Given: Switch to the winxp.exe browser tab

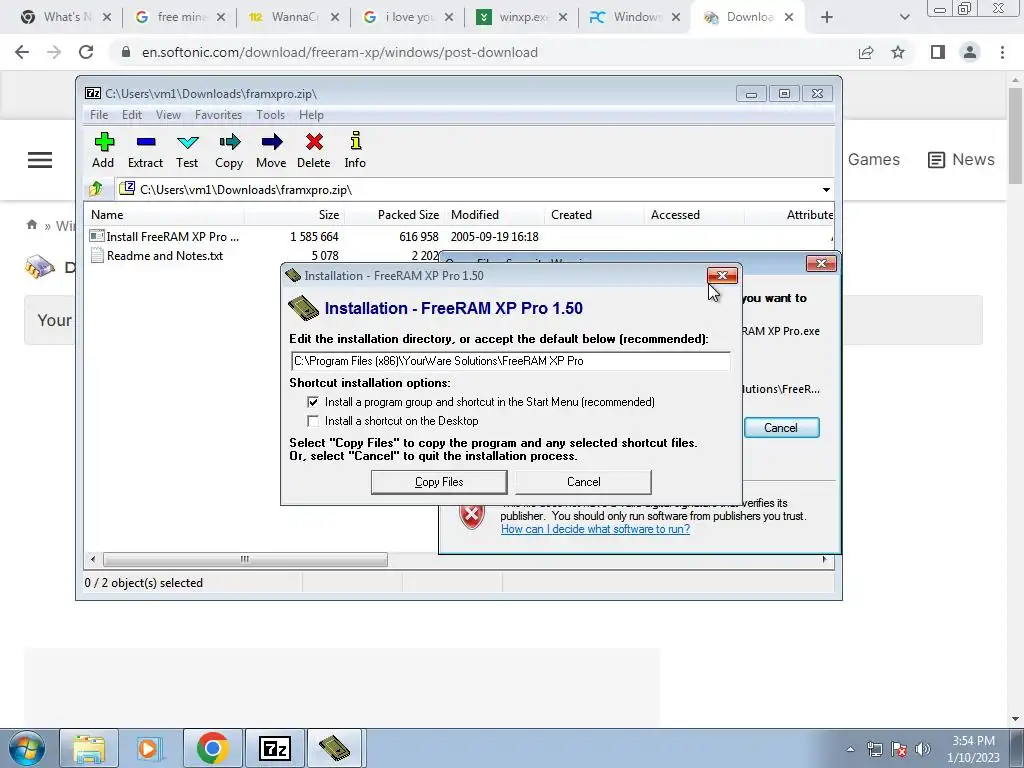Looking at the screenshot, I should click(x=522, y=17).
